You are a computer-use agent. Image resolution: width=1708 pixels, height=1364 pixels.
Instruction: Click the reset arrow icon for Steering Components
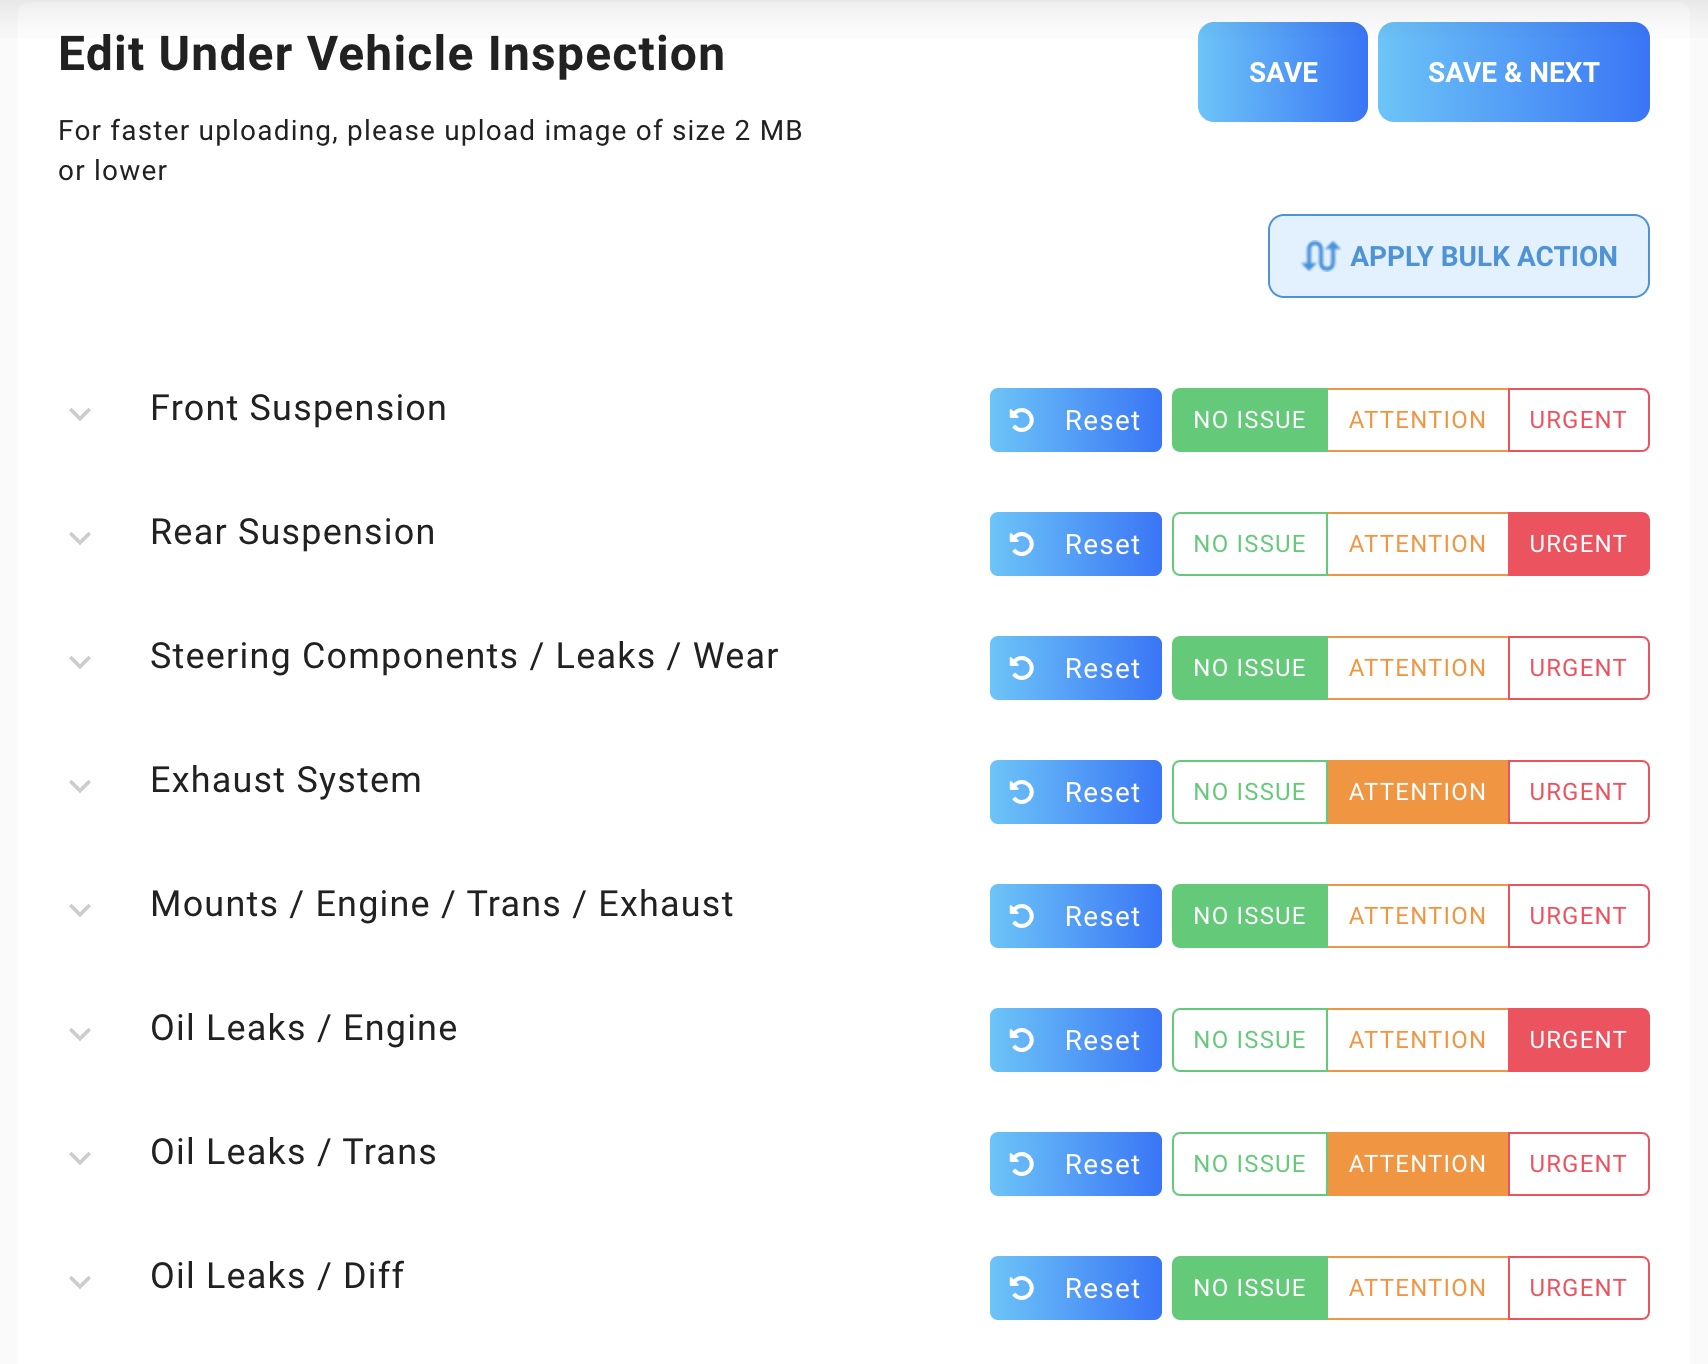[1022, 668]
